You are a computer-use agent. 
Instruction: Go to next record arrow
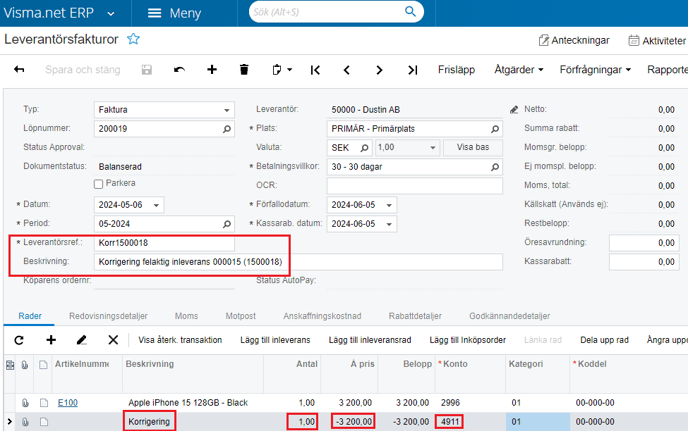[x=379, y=70]
